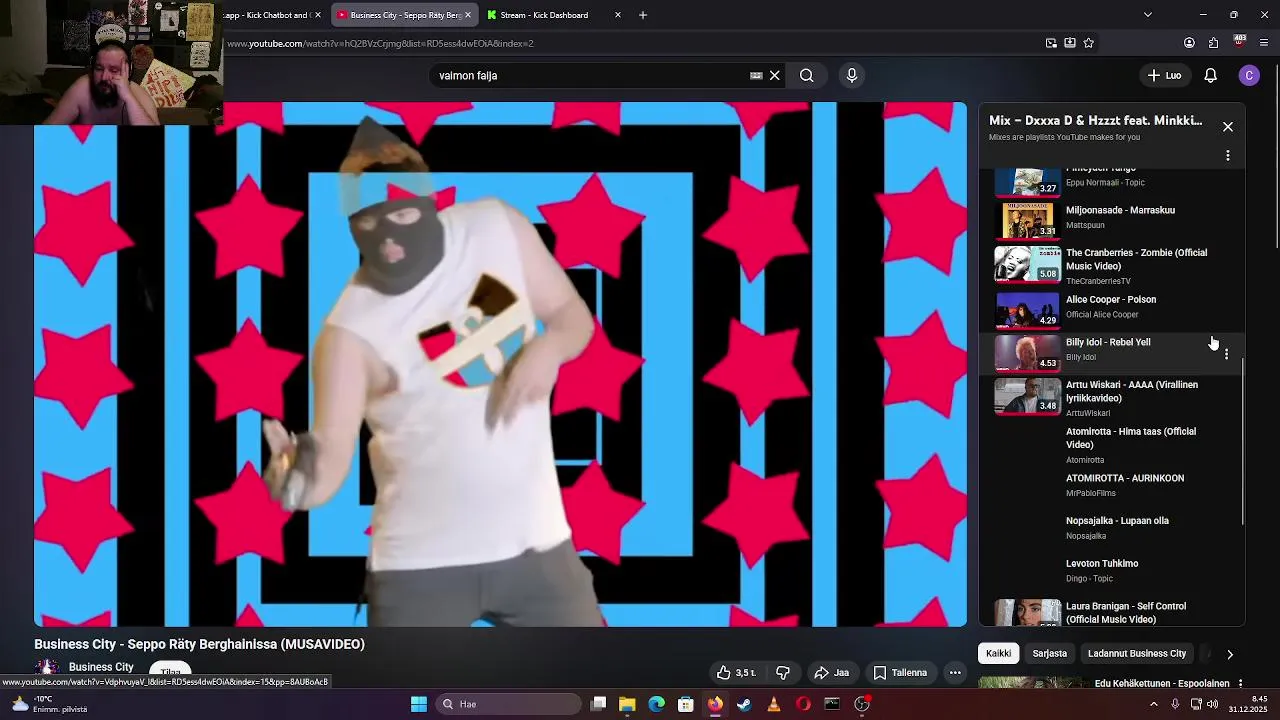This screenshot has width=1280, height=720.
Task: Open the Windows Start menu
Action: click(x=419, y=704)
